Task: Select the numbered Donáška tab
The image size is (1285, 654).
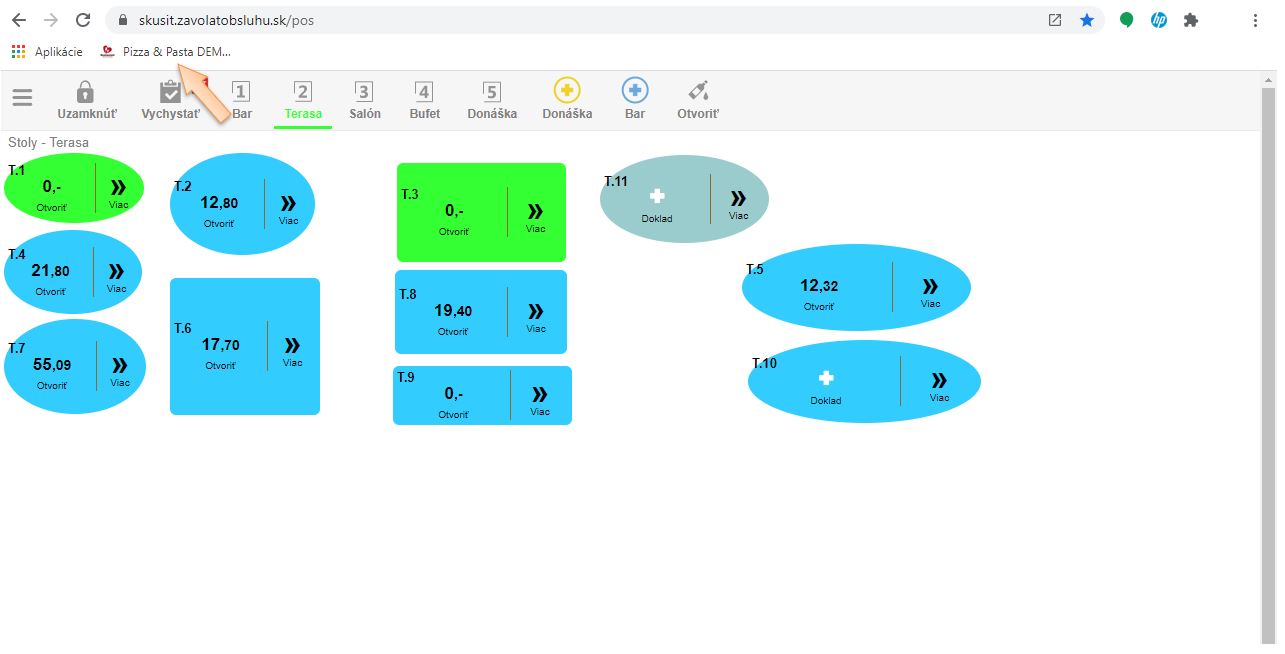Action: coord(492,101)
